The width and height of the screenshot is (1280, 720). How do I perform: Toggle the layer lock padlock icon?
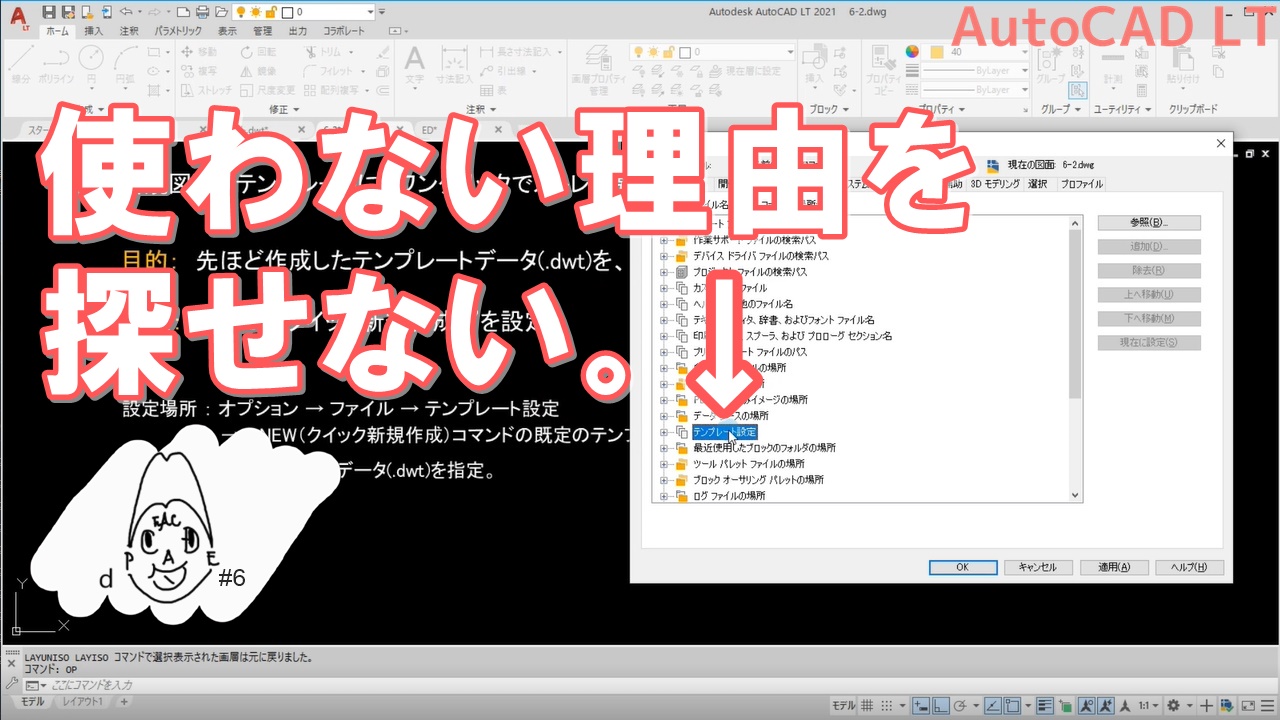[669, 52]
